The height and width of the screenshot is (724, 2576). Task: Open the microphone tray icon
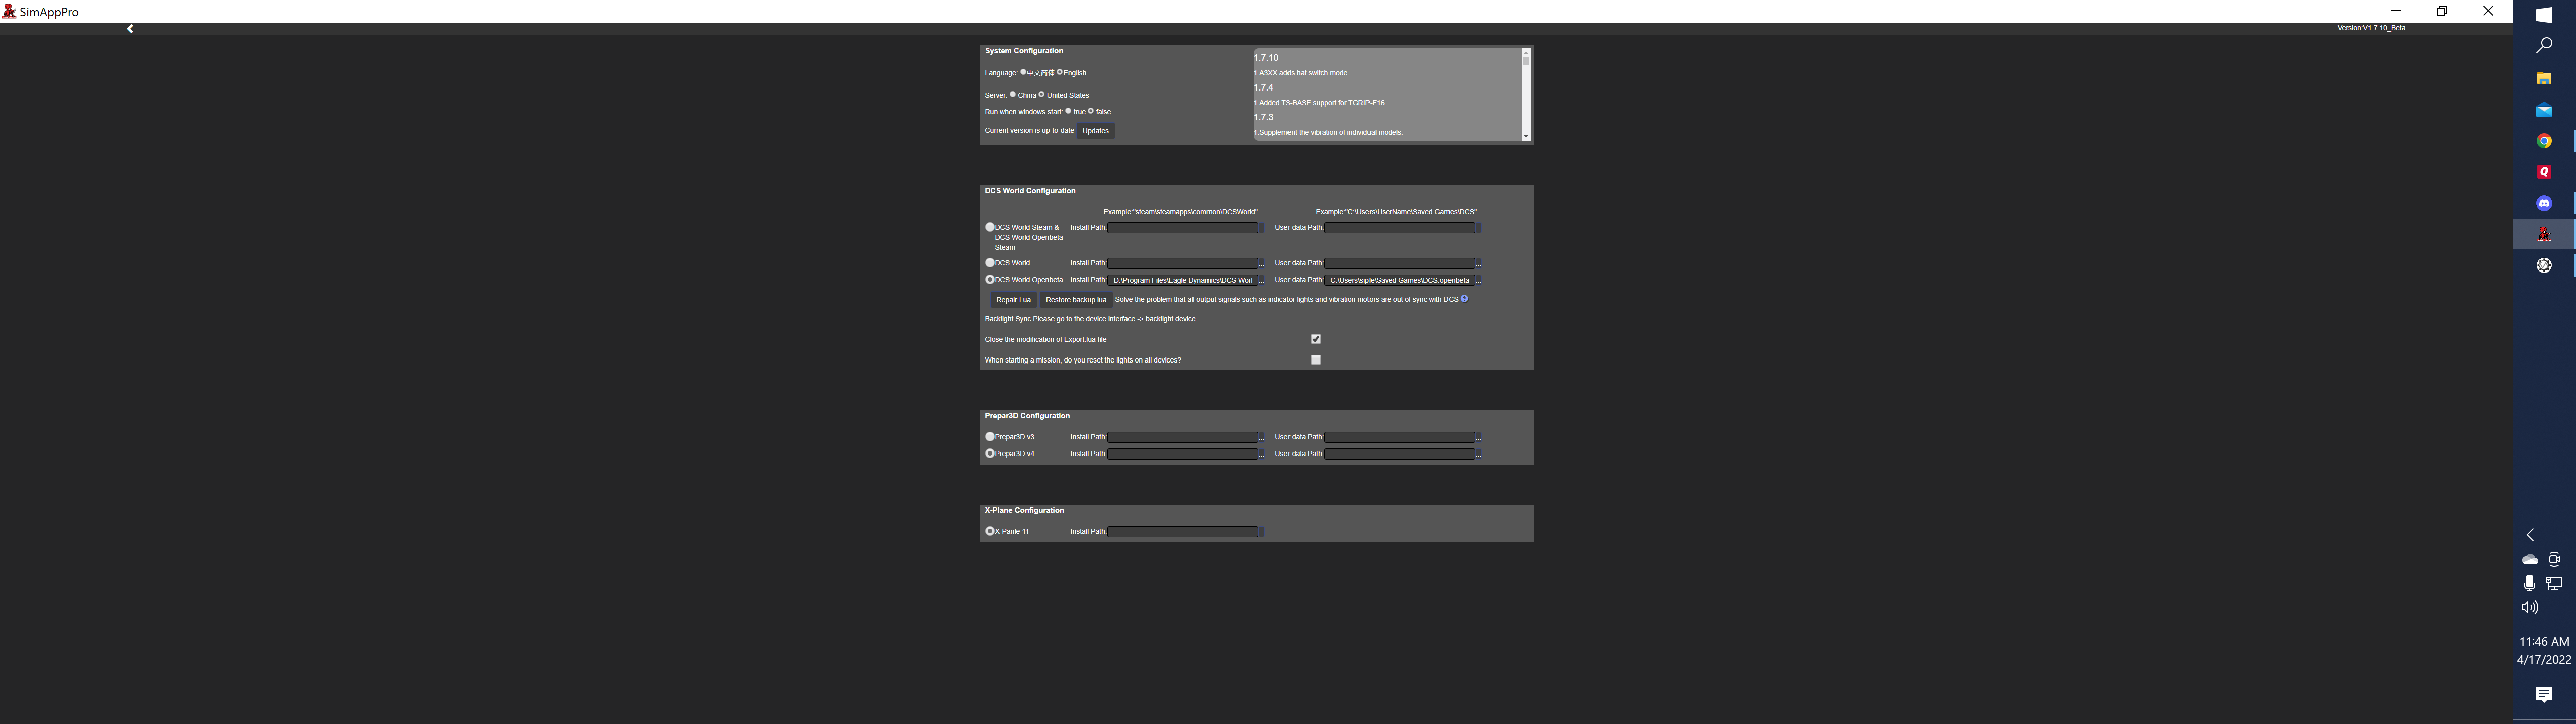tap(2530, 583)
